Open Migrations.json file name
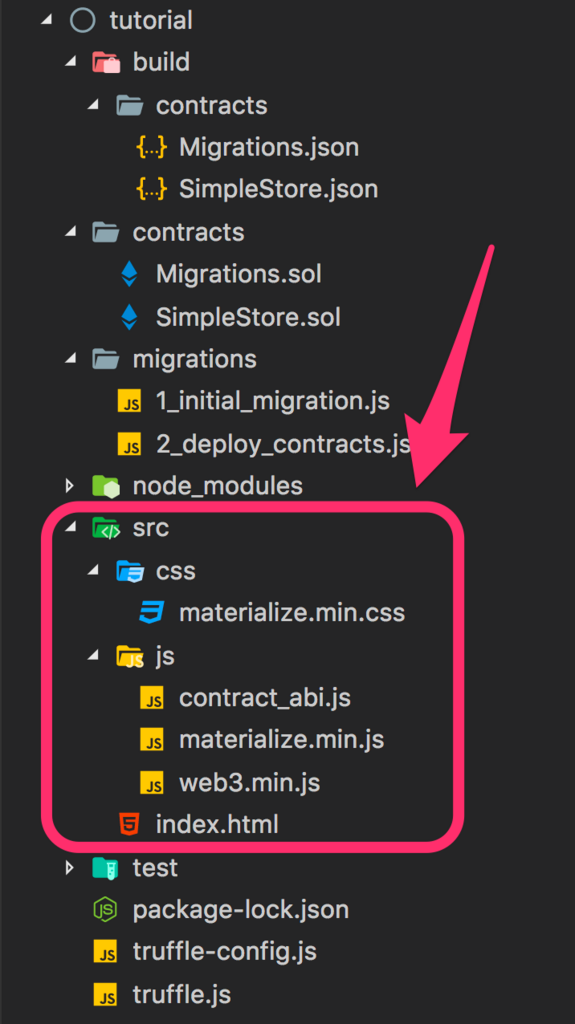Image resolution: width=575 pixels, height=1024 pixels. pyautogui.click(x=269, y=147)
